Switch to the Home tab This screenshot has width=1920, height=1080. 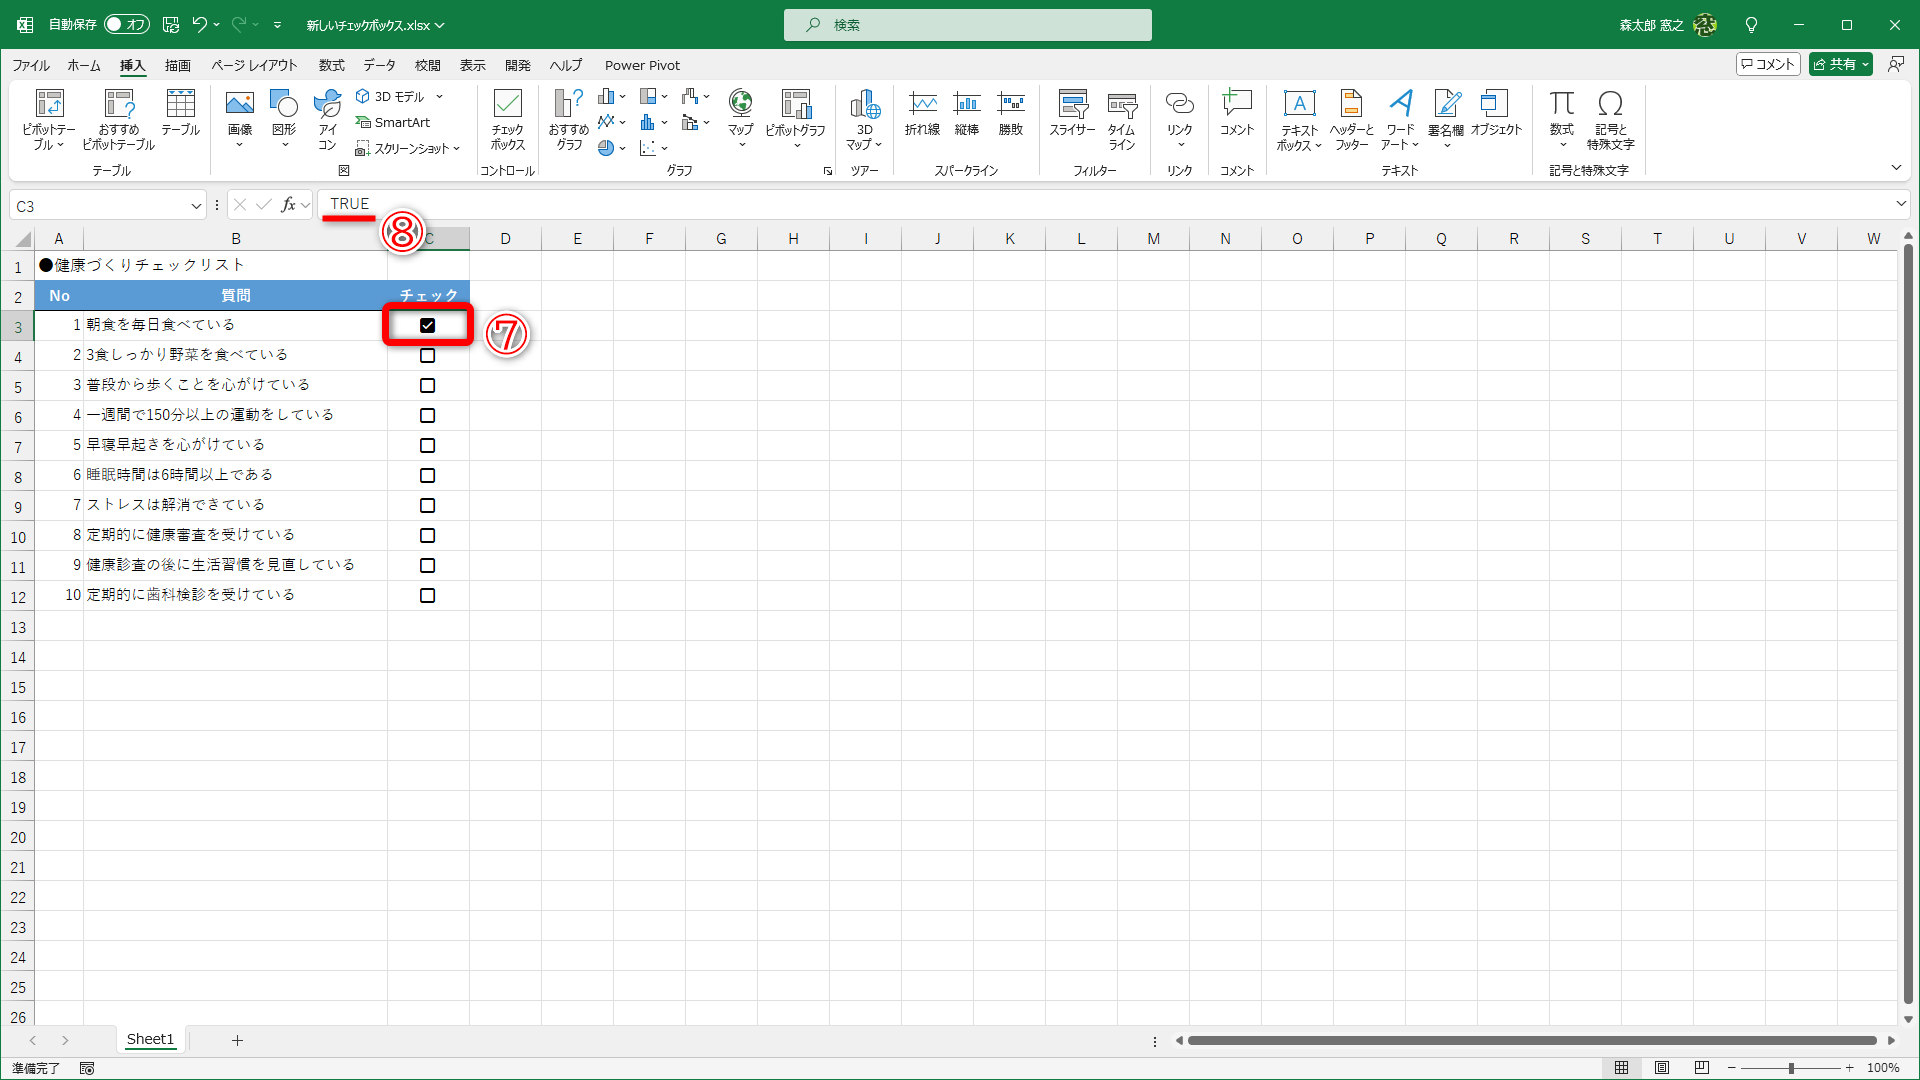pos(84,65)
